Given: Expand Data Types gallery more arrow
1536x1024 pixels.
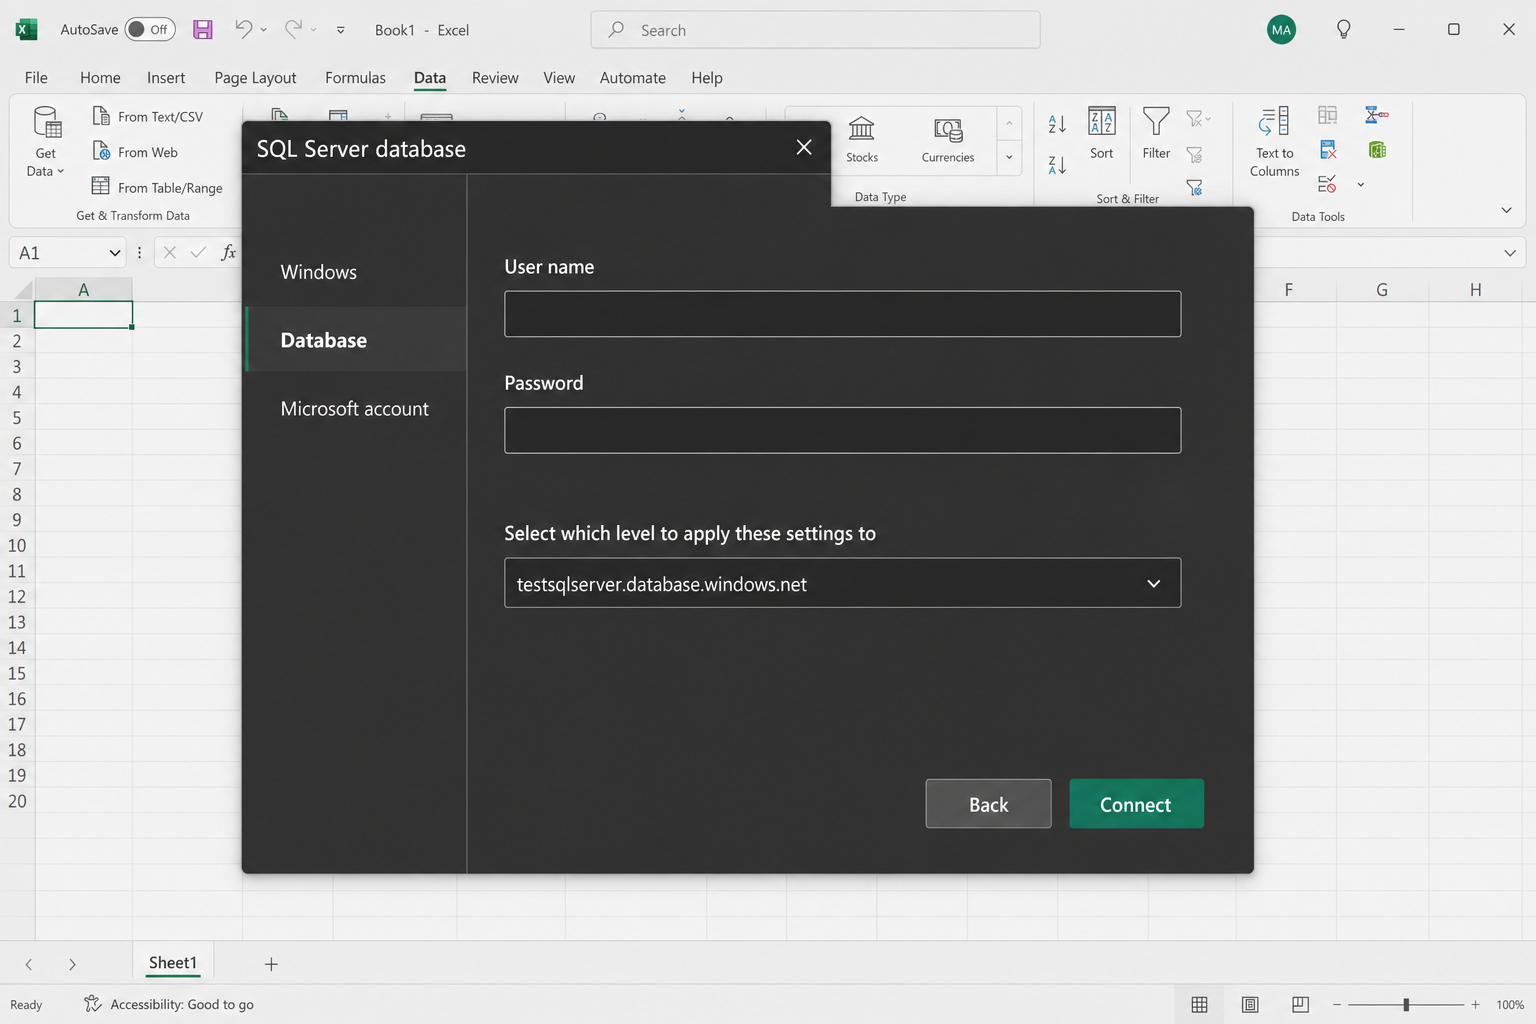Looking at the screenshot, I should [1009, 157].
